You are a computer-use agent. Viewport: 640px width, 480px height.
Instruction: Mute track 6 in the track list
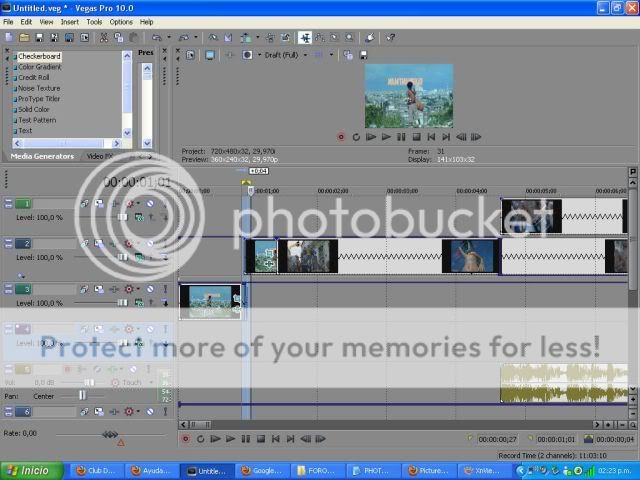[x=150, y=411]
